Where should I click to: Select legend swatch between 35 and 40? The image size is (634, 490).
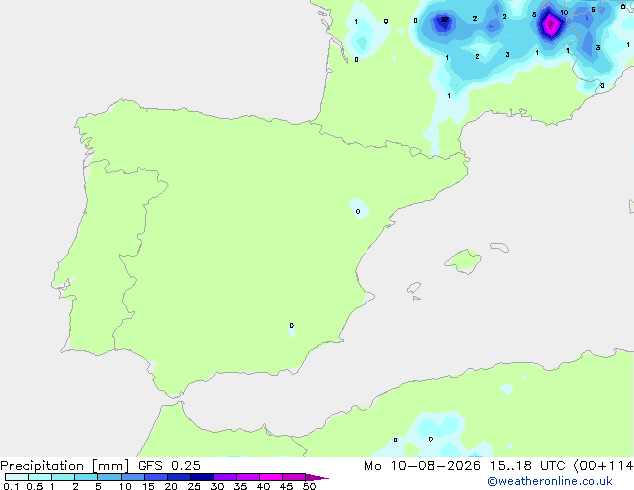tap(247, 477)
